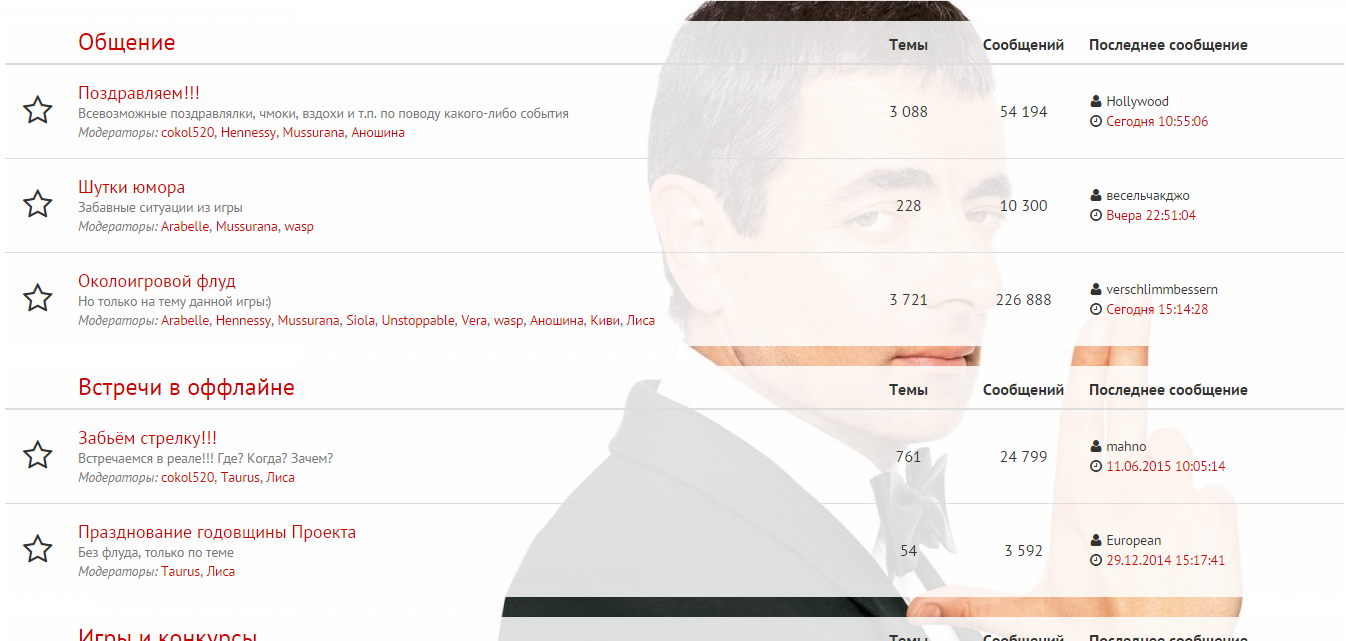This screenshot has width=1346, height=641.
Task: Toggle favorite star for Шутки юмора forum
Action: (x=37, y=204)
